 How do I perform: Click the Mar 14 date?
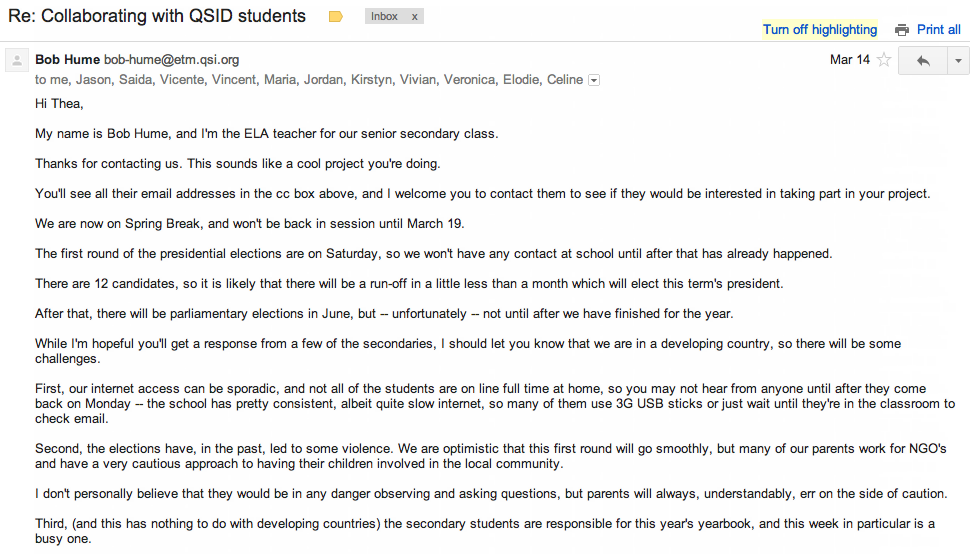click(x=849, y=60)
